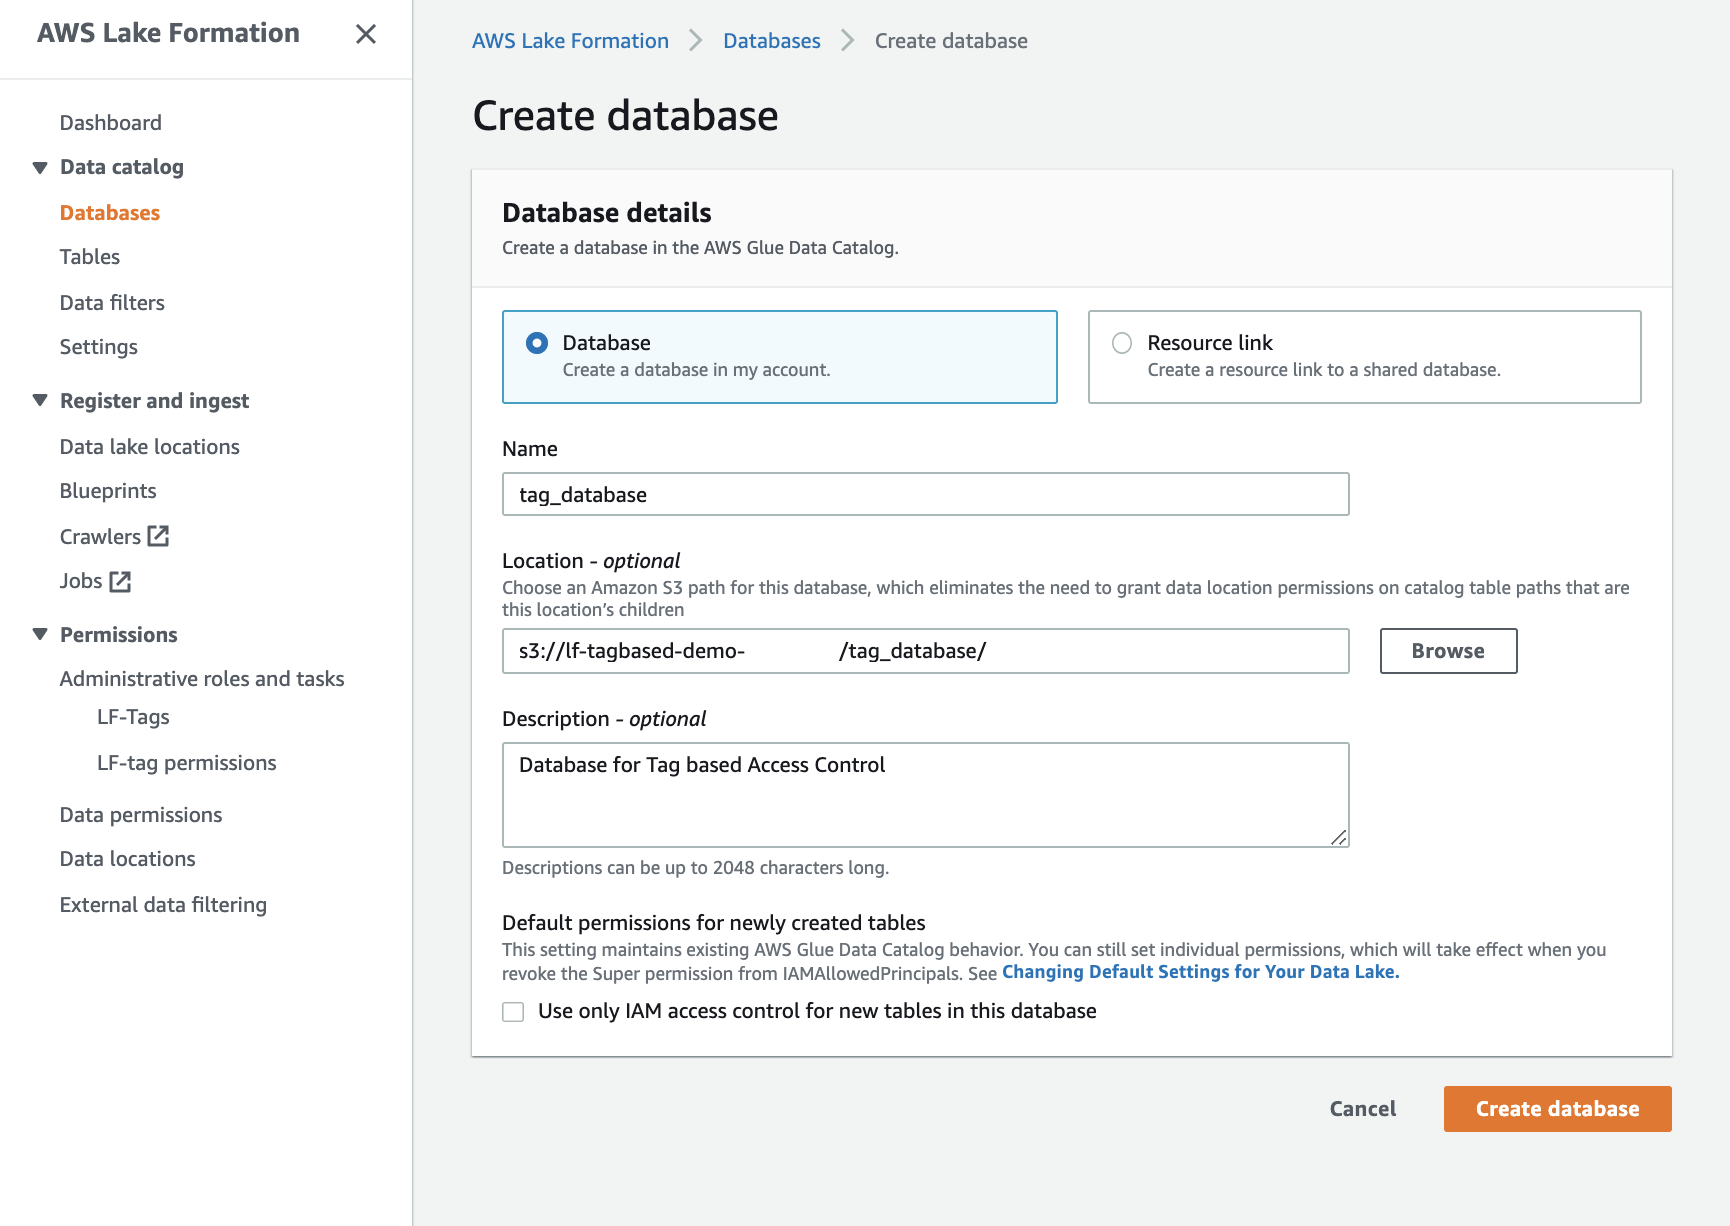The width and height of the screenshot is (1730, 1226).
Task: Collapse the Permissions section
Action: click(40, 634)
